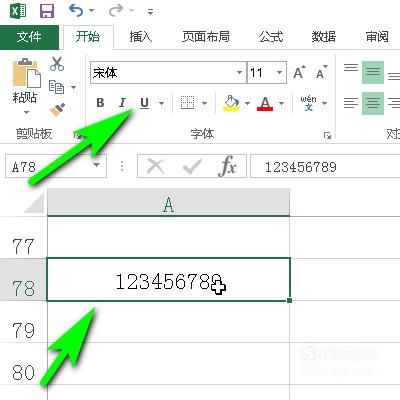Redo the action with the redo arrow
The height and width of the screenshot is (400, 400).
click(116, 11)
